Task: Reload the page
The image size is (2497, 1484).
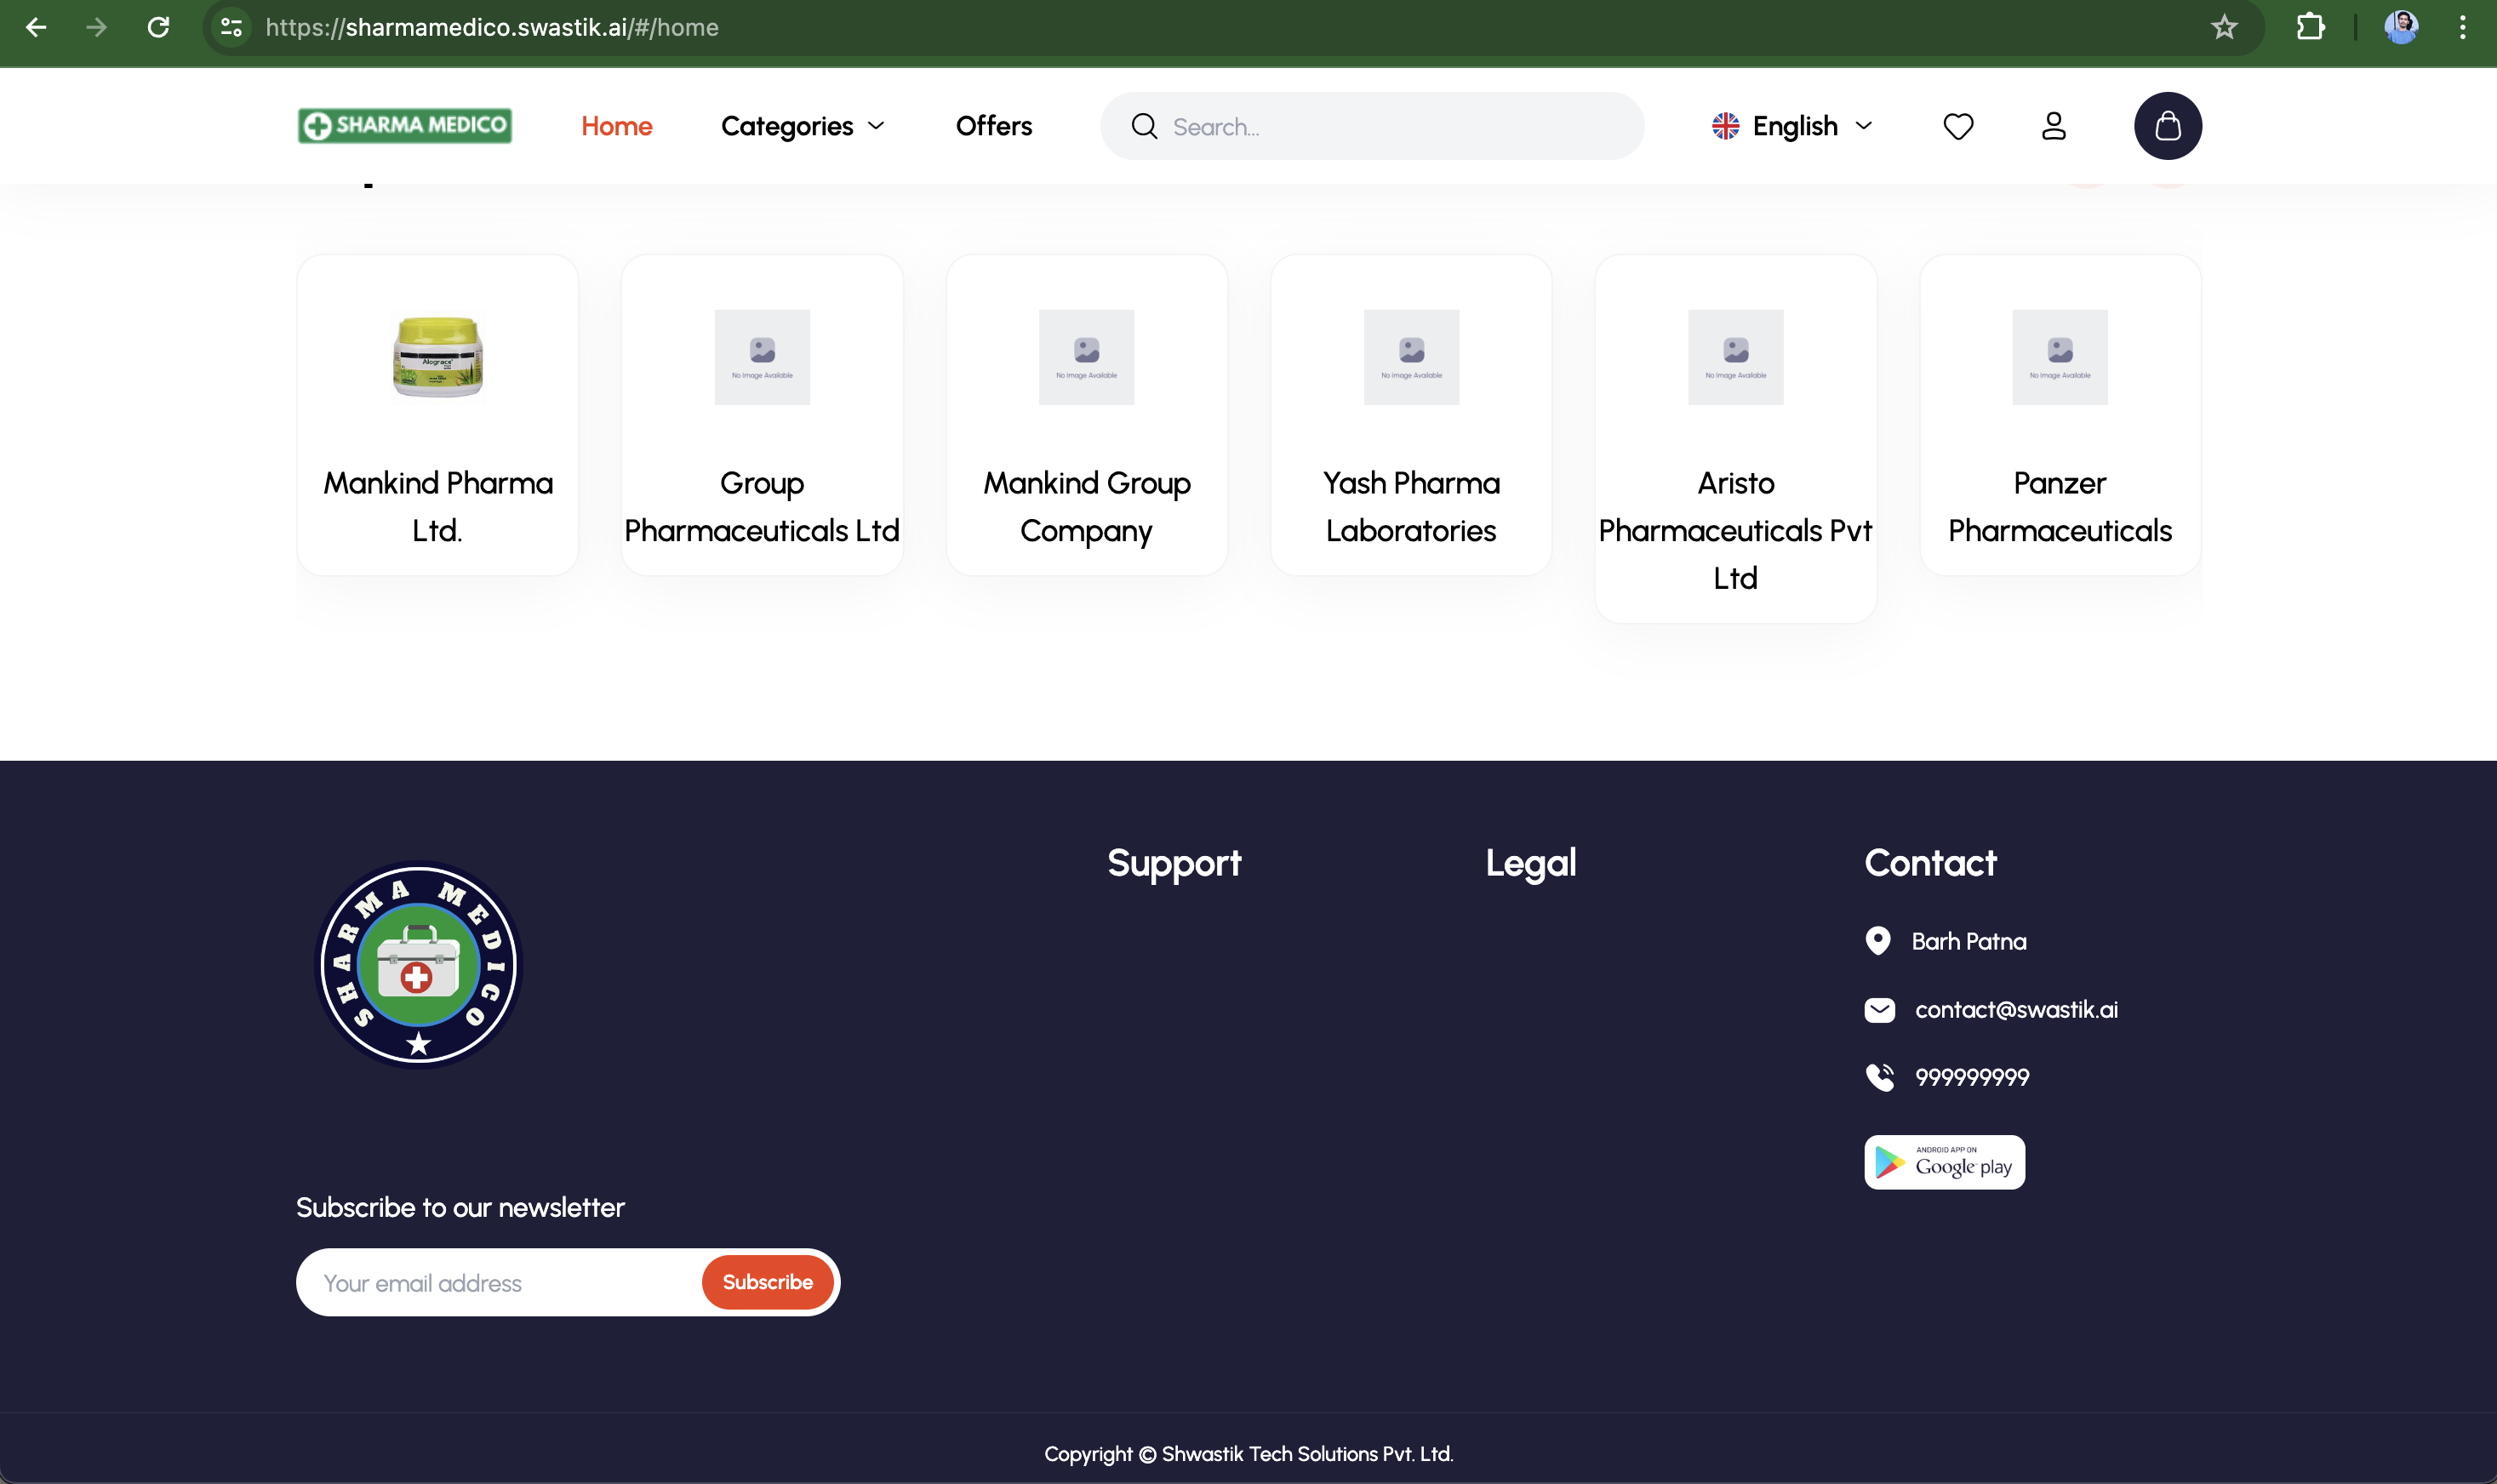Action: (158, 27)
